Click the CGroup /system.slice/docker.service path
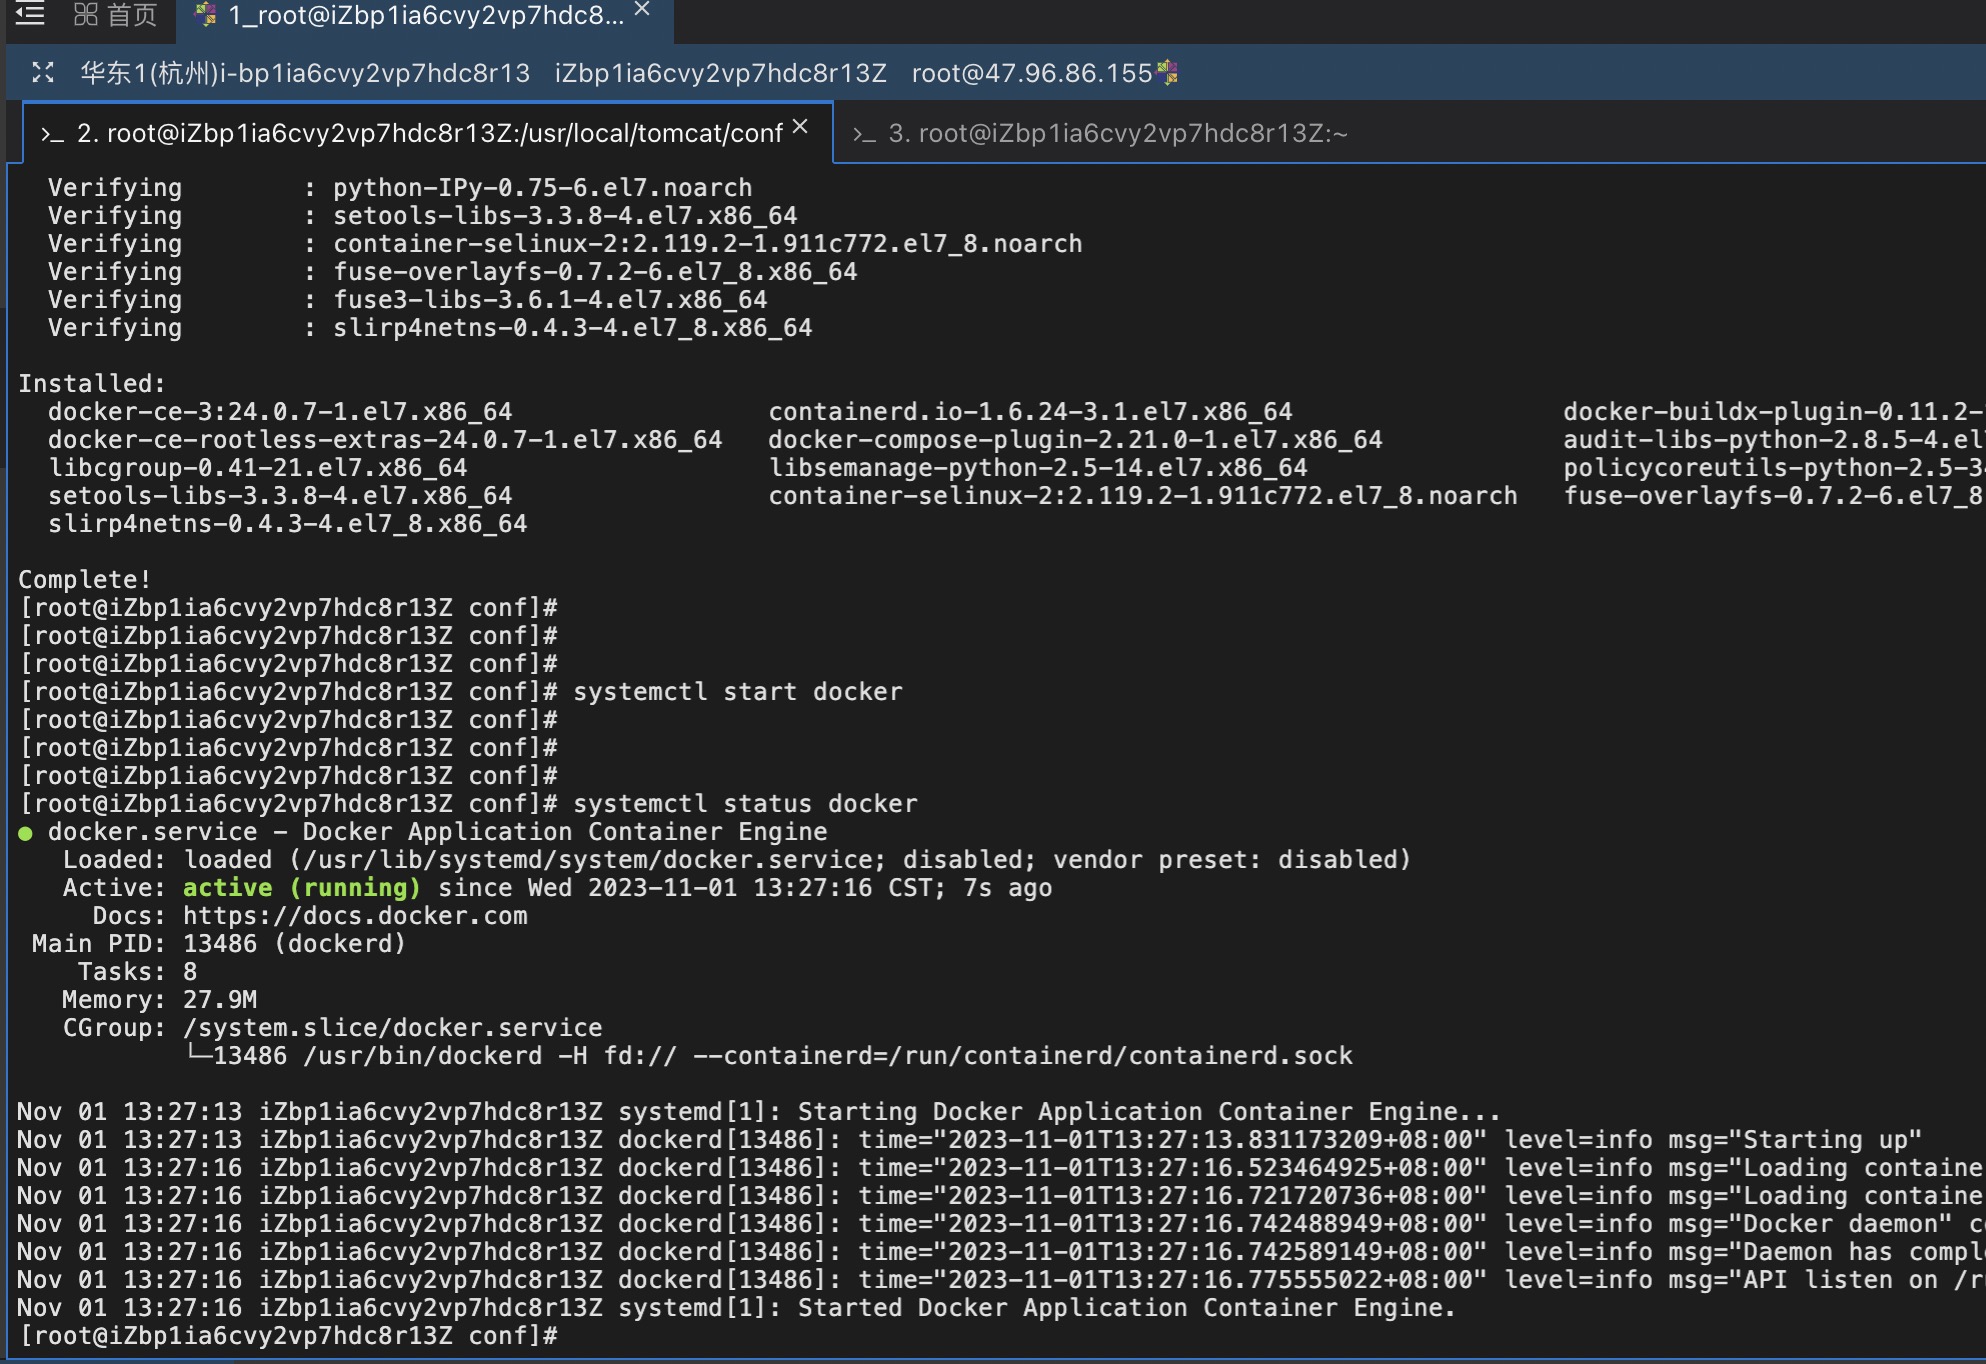Screen dimensions: 1986x1364 coord(393,1028)
